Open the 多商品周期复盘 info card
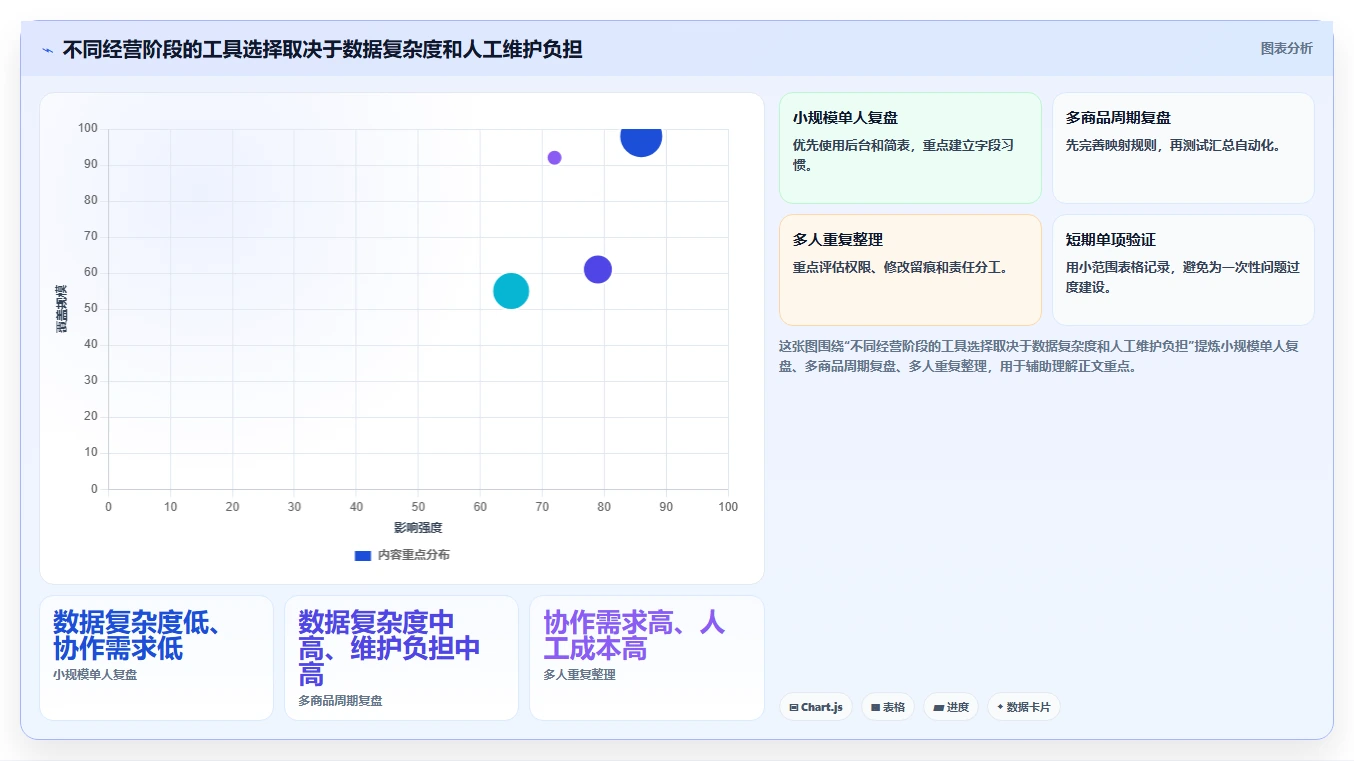The image size is (1354, 761). pos(1183,148)
